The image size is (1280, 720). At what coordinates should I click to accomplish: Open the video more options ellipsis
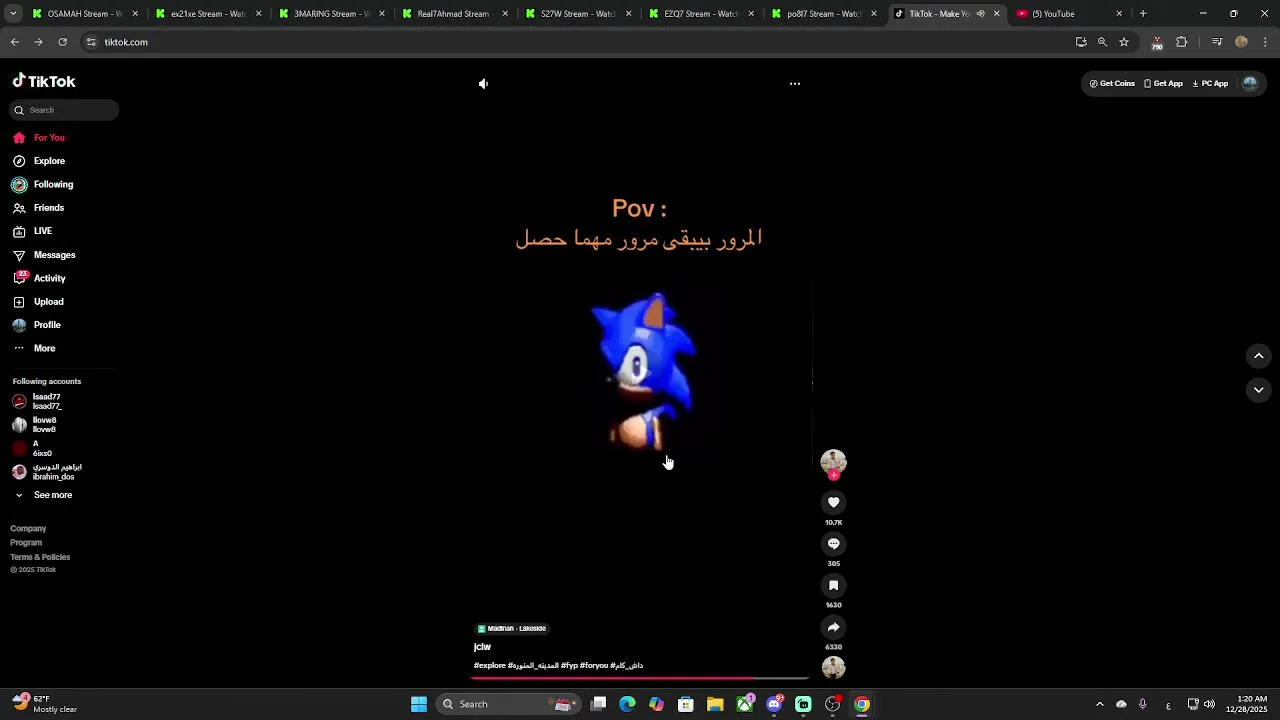coord(795,84)
